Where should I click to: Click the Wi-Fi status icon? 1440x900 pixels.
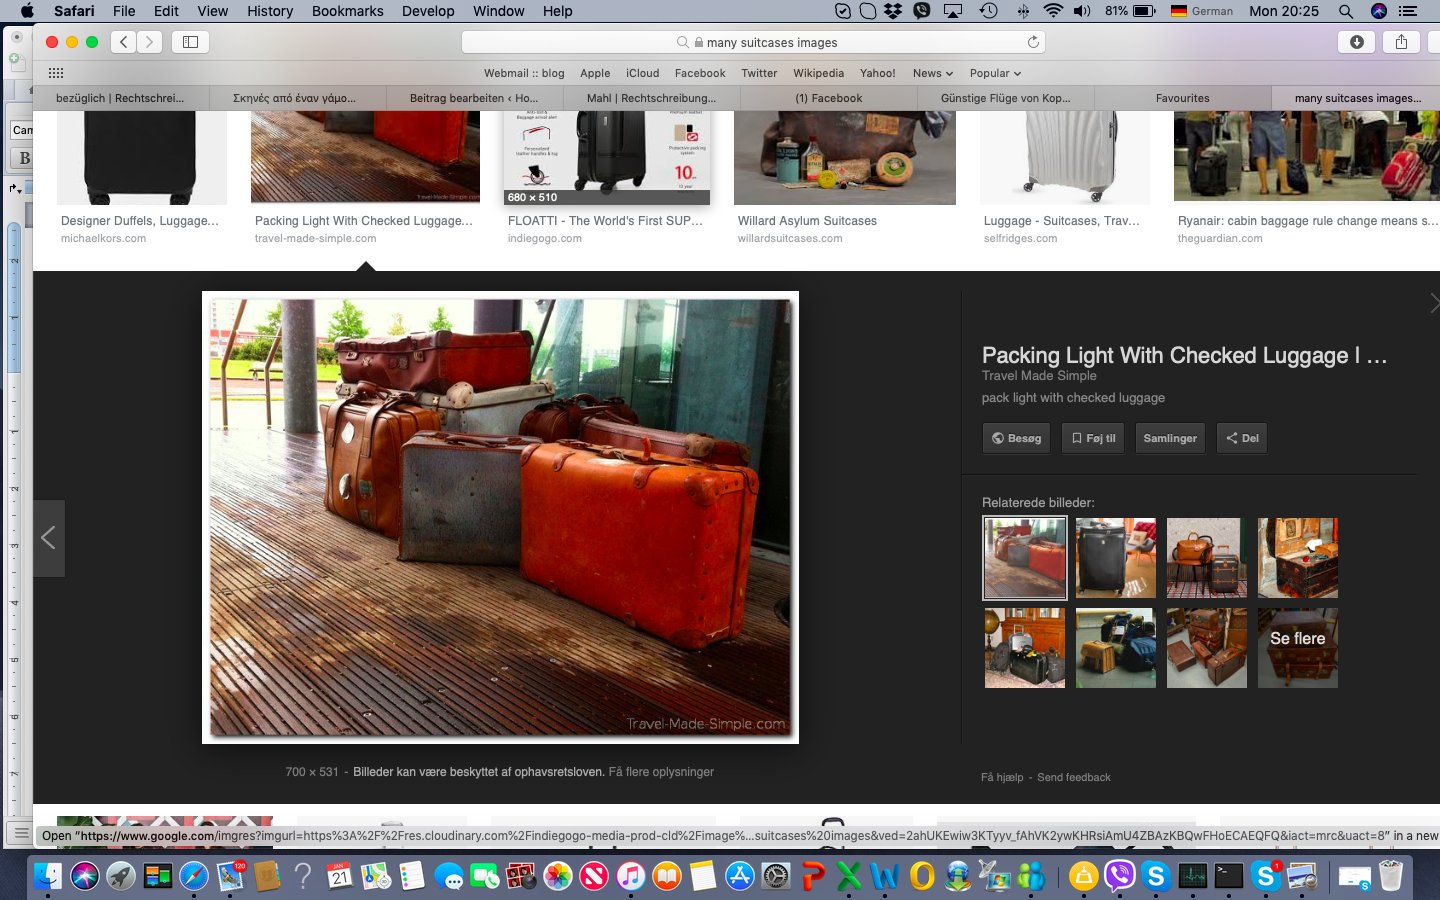tap(1052, 11)
